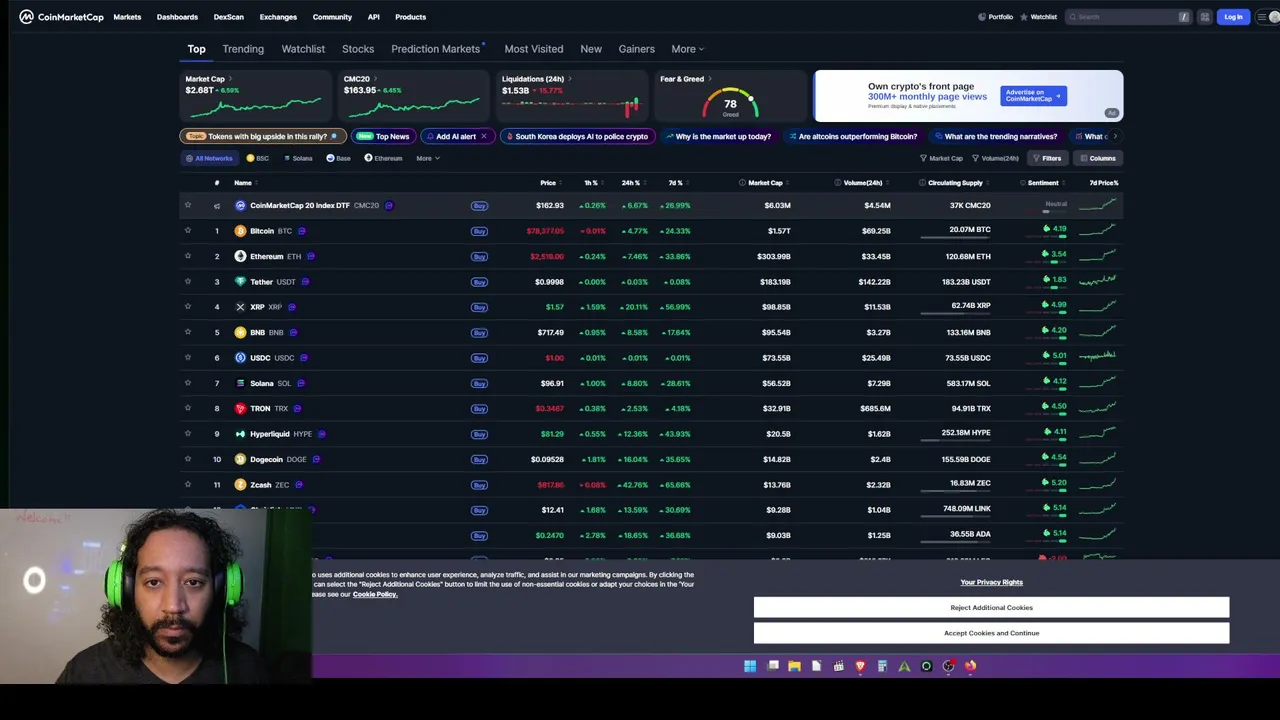Open File Explorer from the taskbar

click(794, 666)
